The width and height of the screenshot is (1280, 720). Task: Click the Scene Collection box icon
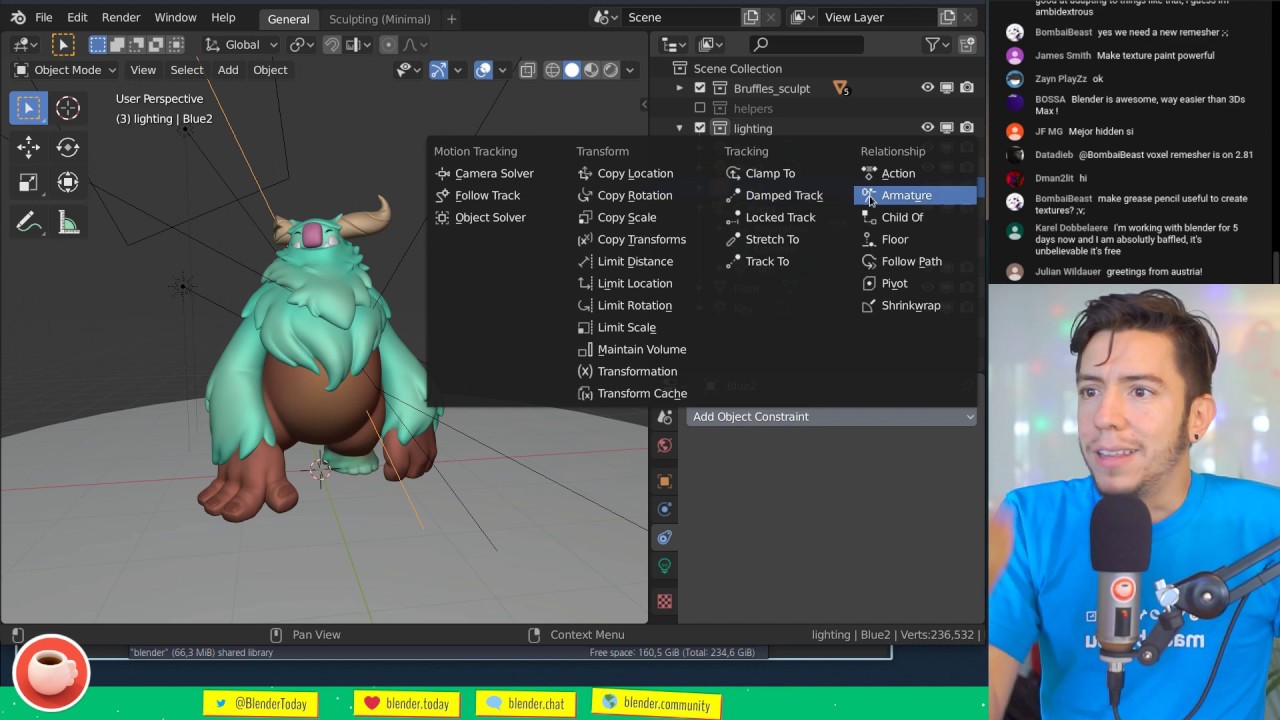point(680,68)
